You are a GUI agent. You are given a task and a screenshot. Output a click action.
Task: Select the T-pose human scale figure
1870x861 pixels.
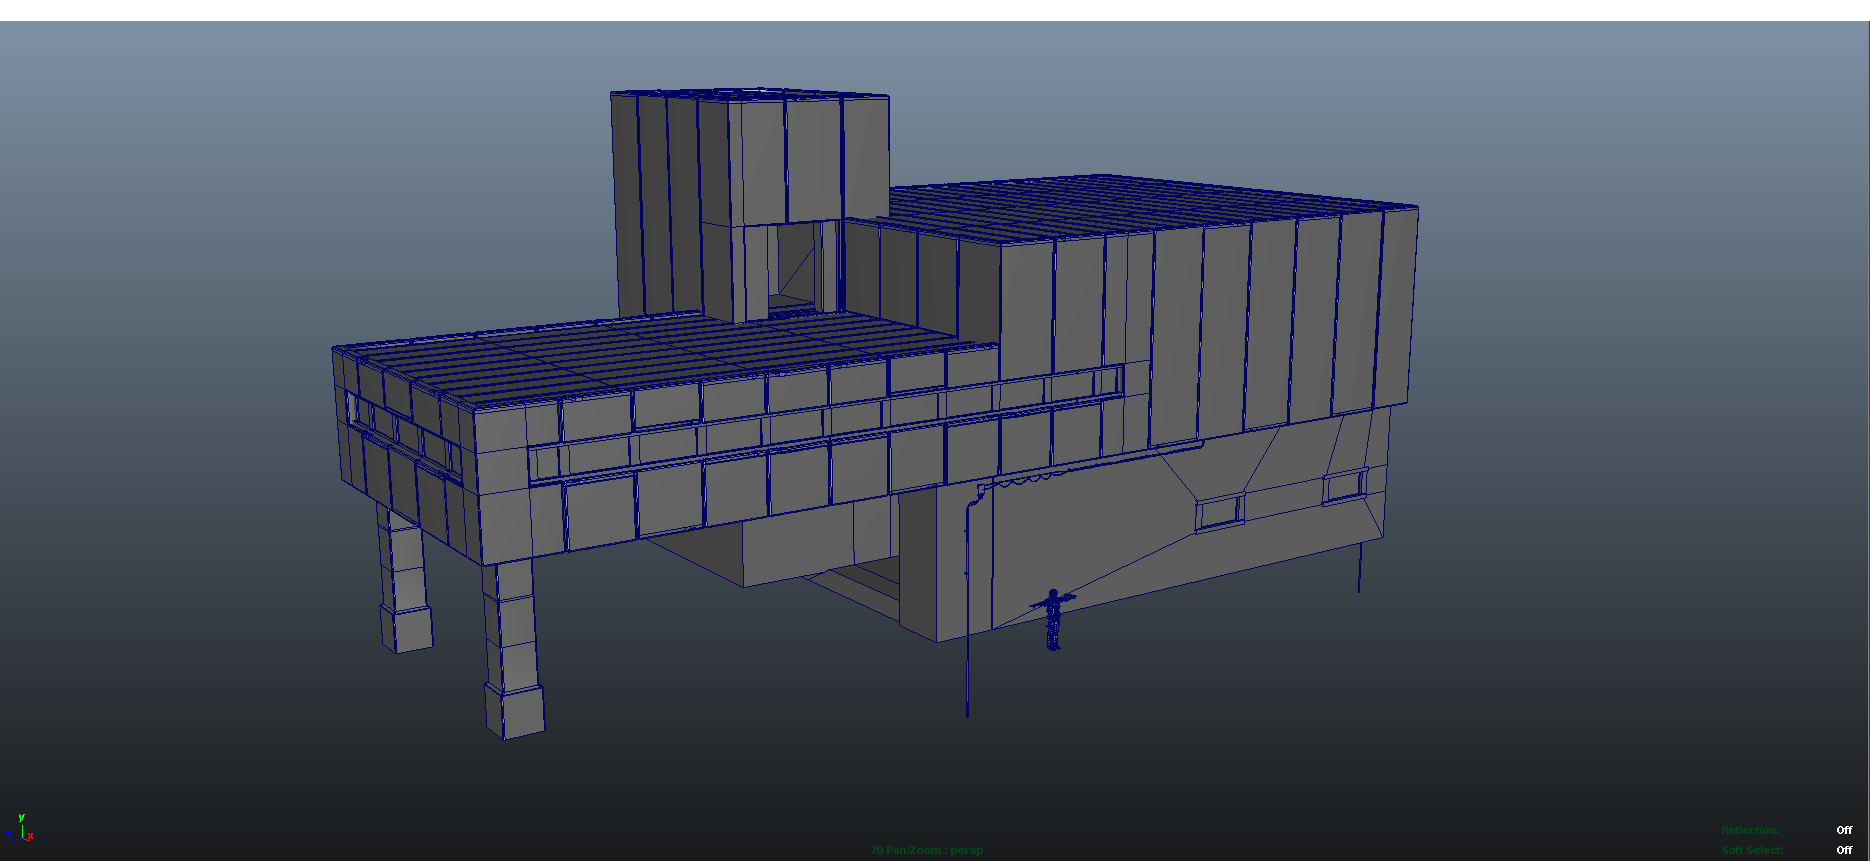tap(1053, 620)
